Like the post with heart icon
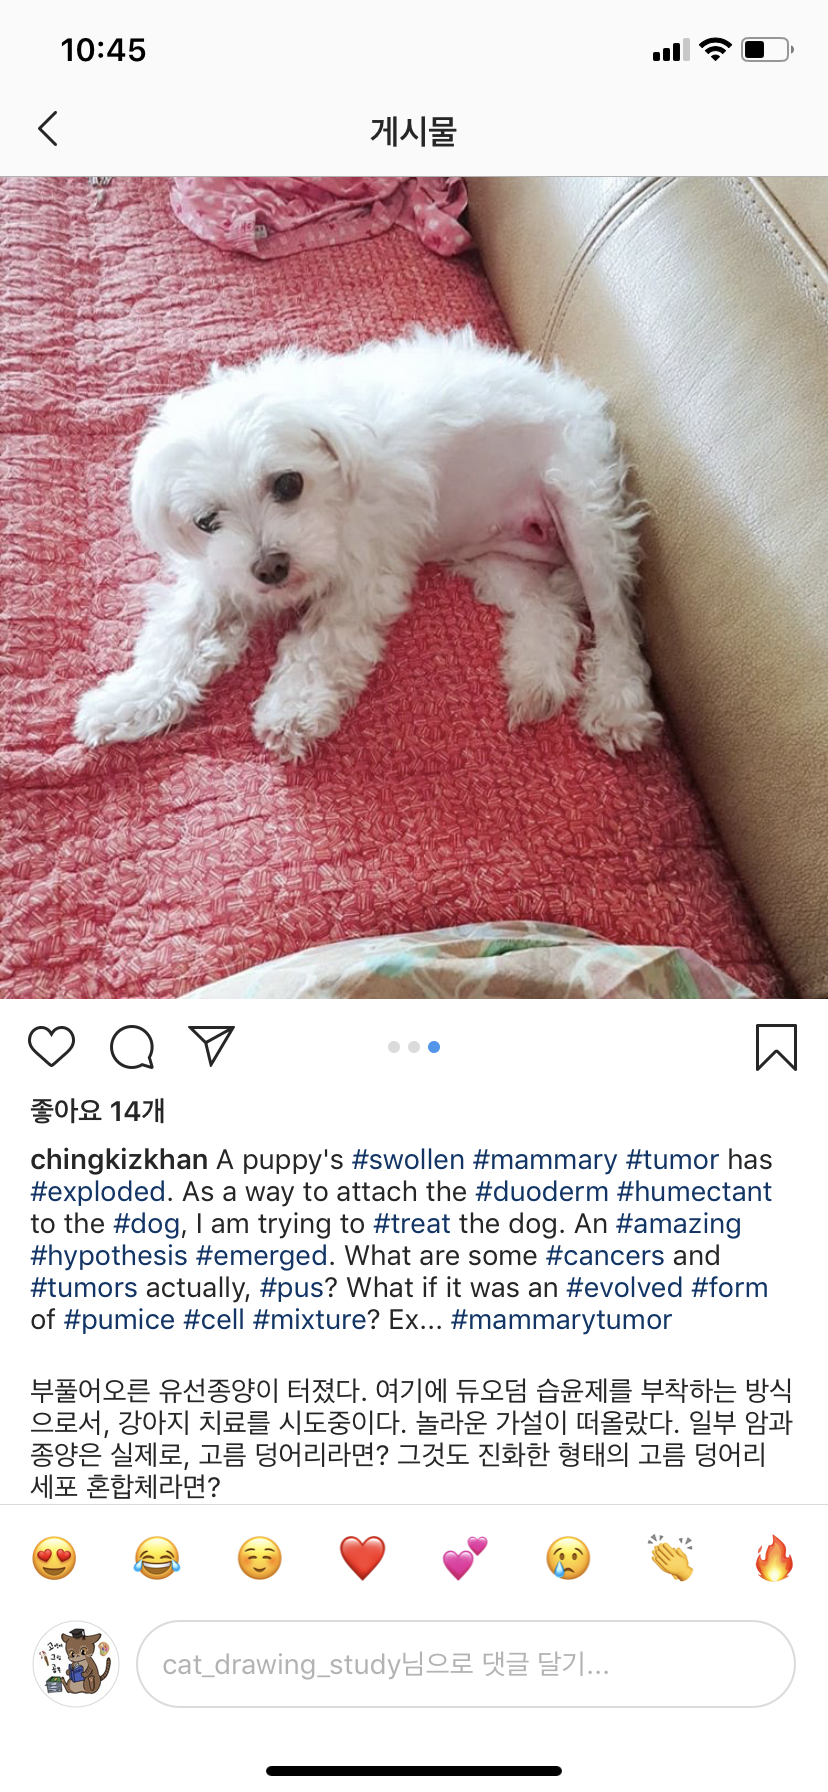This screenshot has width=828, height=1792. [x=52, y=1047]
